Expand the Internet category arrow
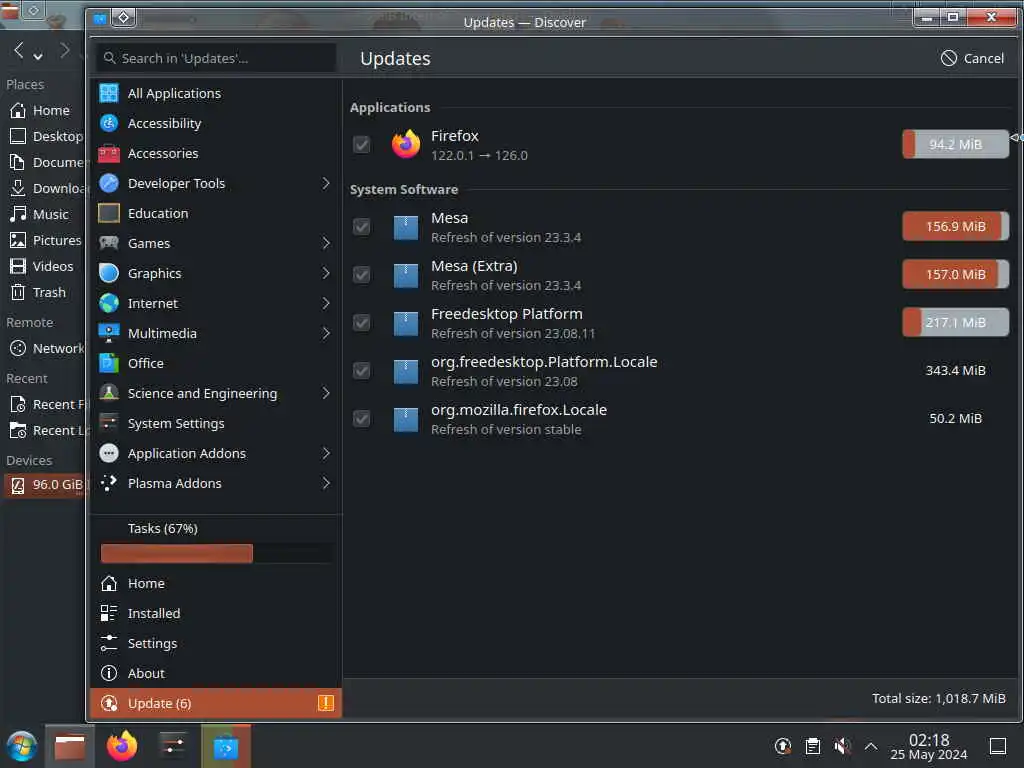The height and width of the screenshot is (768, 1024). point(326,304)
